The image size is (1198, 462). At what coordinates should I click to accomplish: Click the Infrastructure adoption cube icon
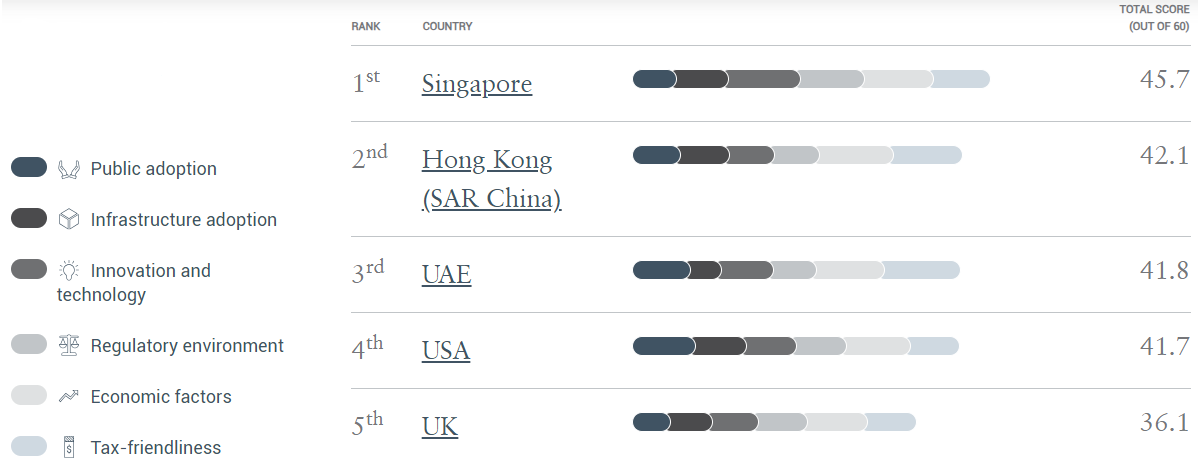69,220
